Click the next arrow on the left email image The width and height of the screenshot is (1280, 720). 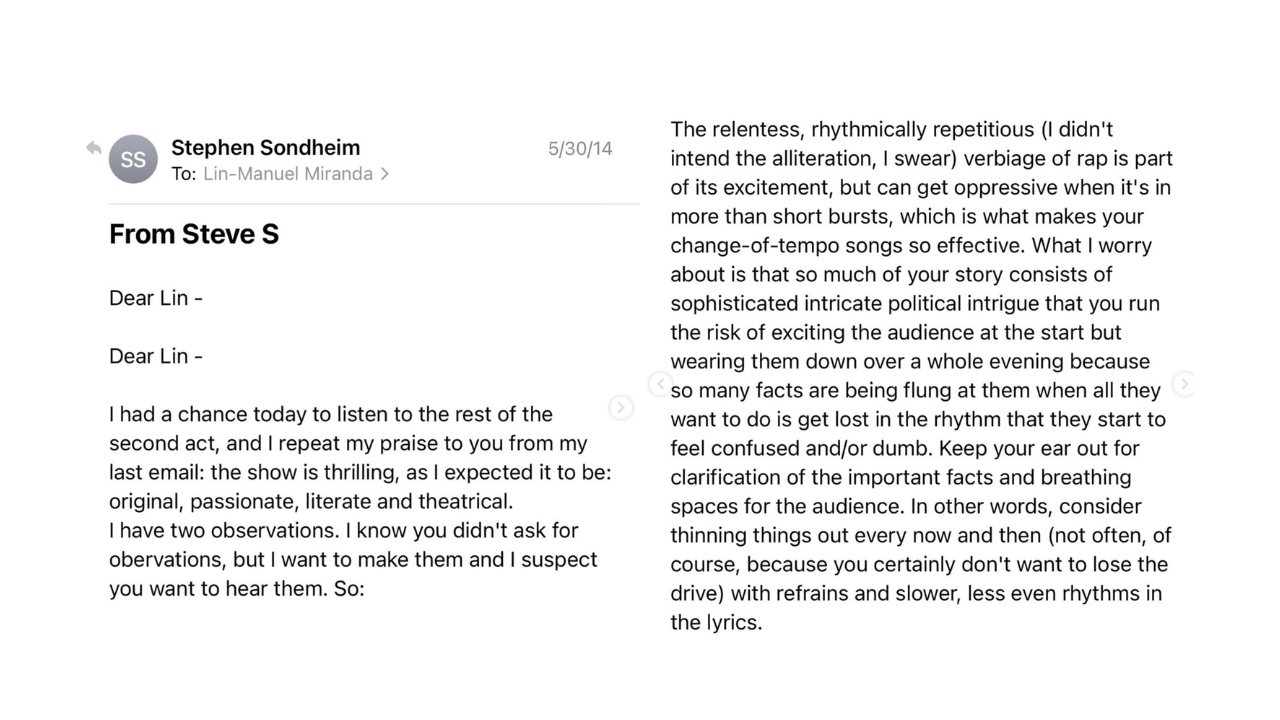coord(621,407)
